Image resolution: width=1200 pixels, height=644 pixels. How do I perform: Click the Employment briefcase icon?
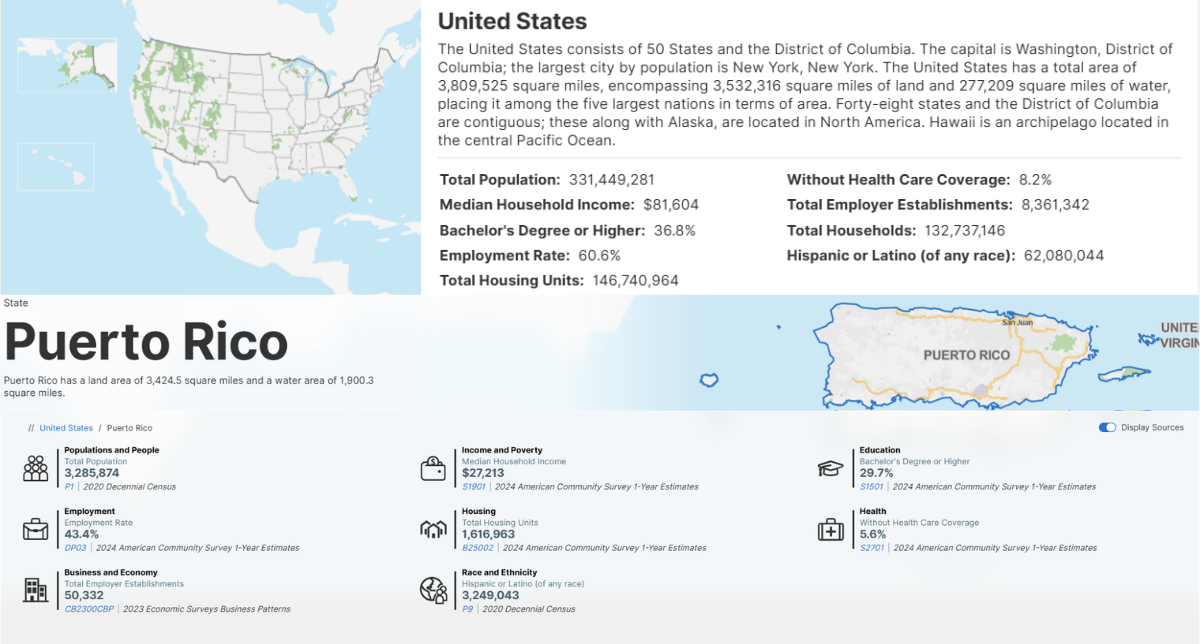point(36,529)
